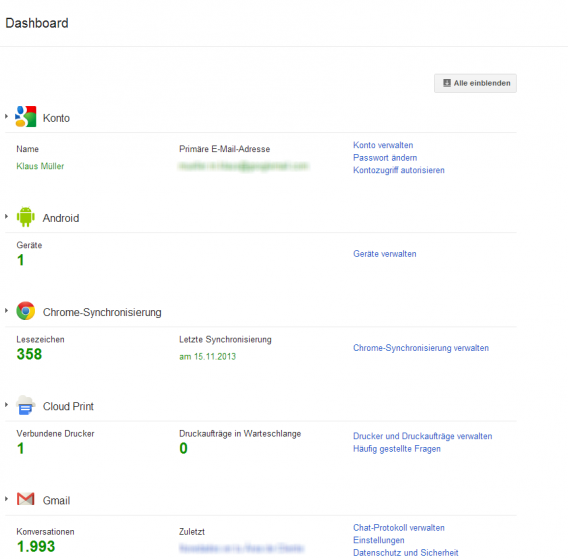
Task: Open Häufig gestellte Fragen link
Action: (x=397, y=449)
